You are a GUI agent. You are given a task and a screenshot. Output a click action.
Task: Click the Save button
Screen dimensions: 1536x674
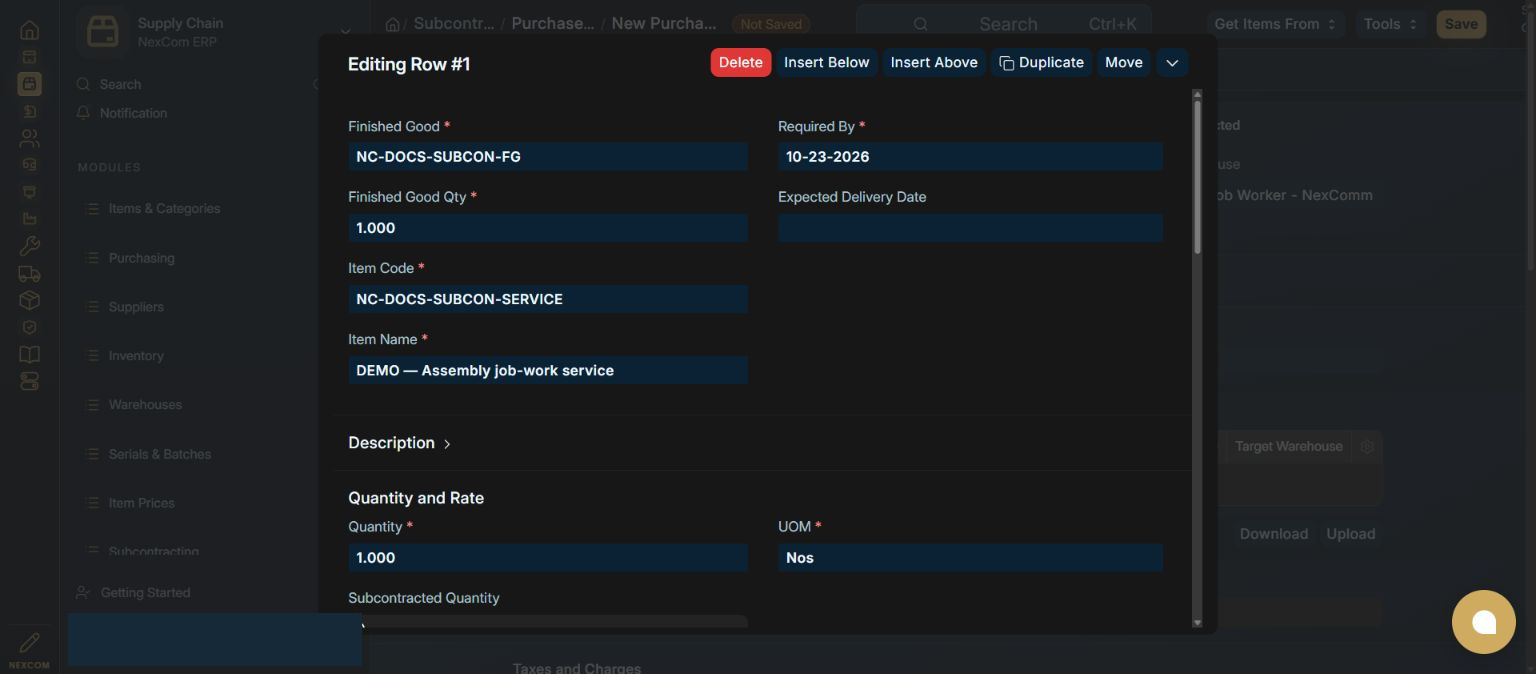point(1461,24)
